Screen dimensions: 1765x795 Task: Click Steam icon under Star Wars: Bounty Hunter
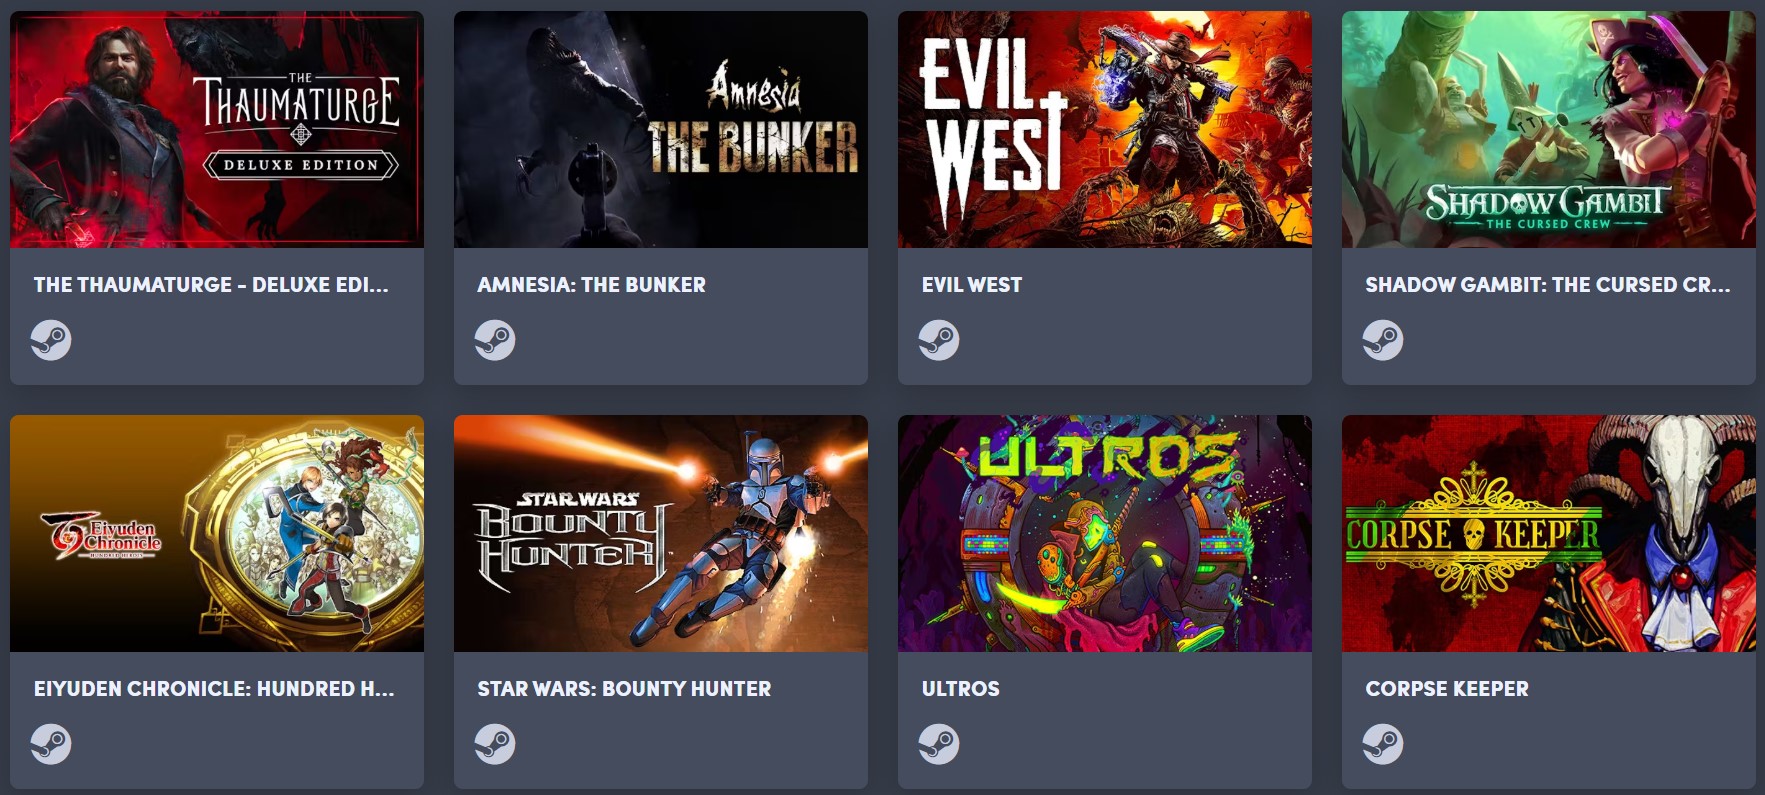click(495, 744)
